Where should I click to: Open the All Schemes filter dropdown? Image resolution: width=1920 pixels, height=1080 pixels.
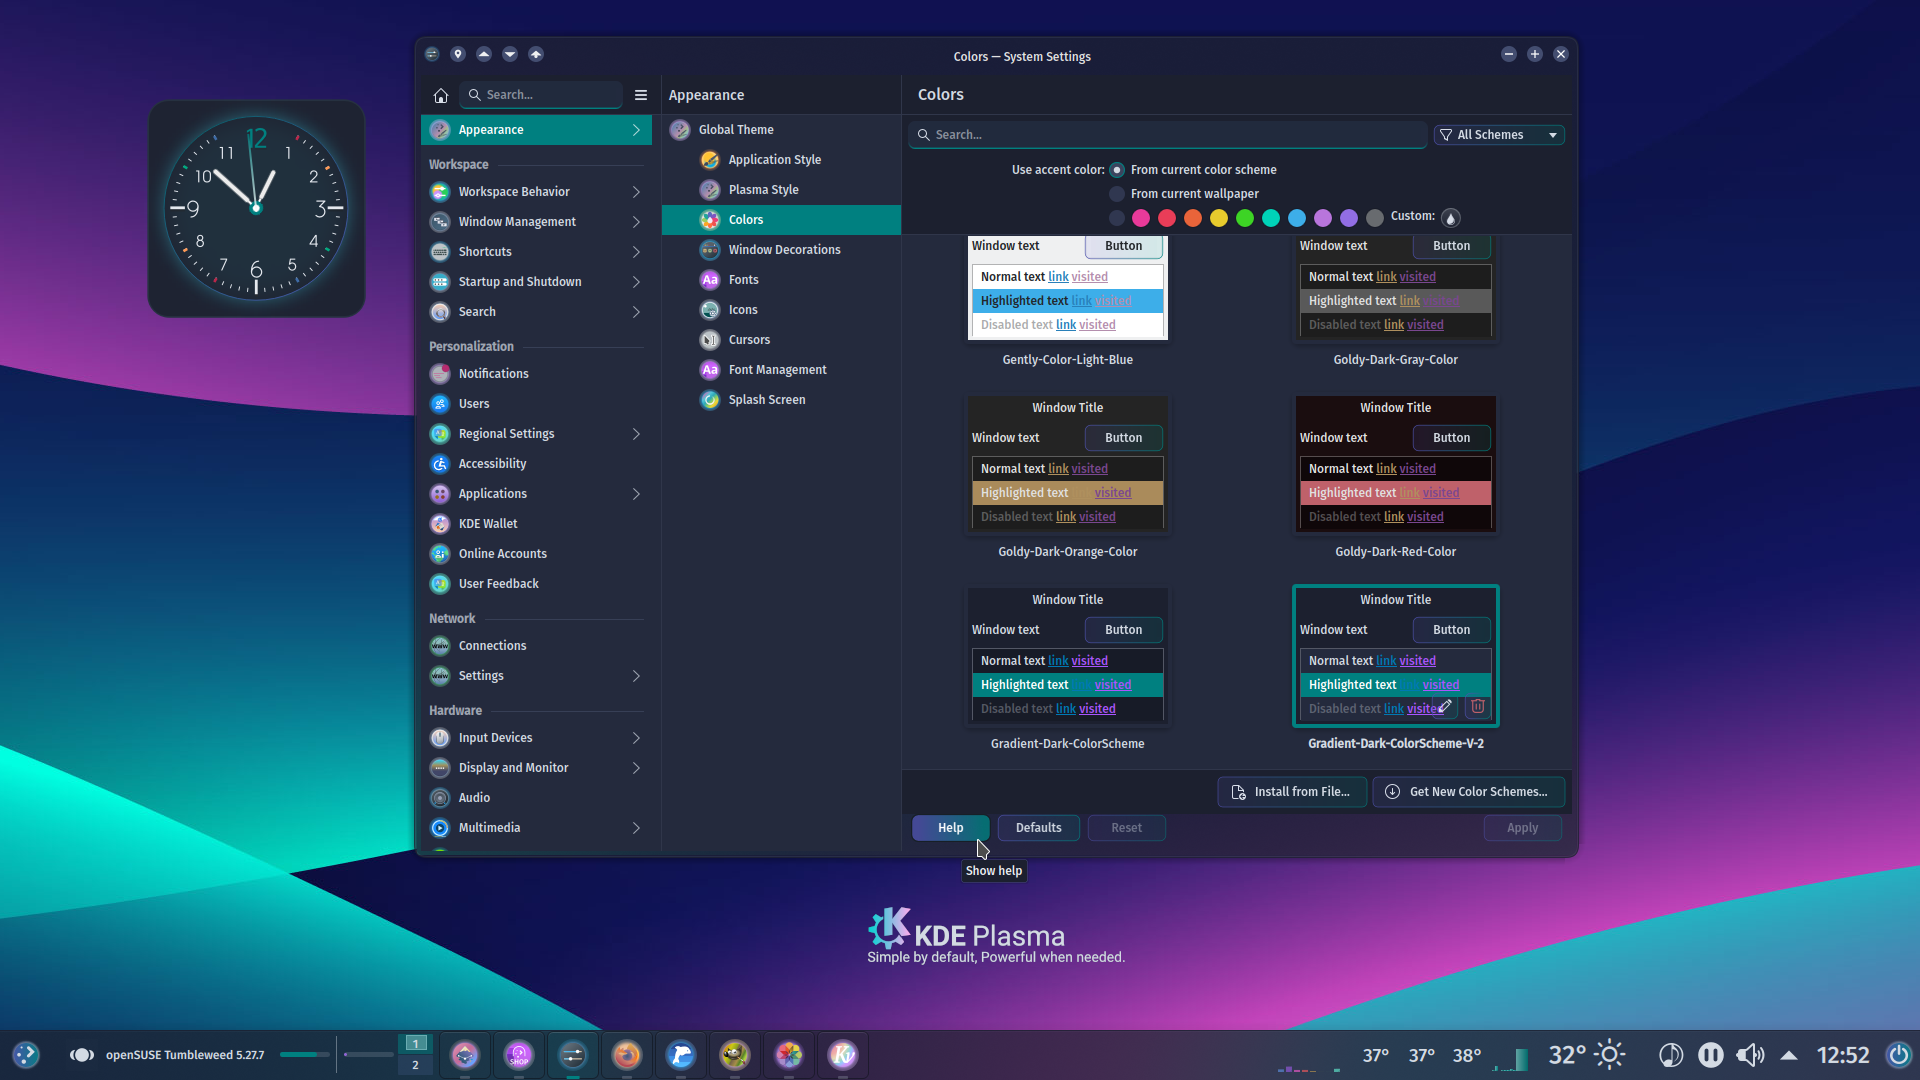click(x=1499, y=135)
